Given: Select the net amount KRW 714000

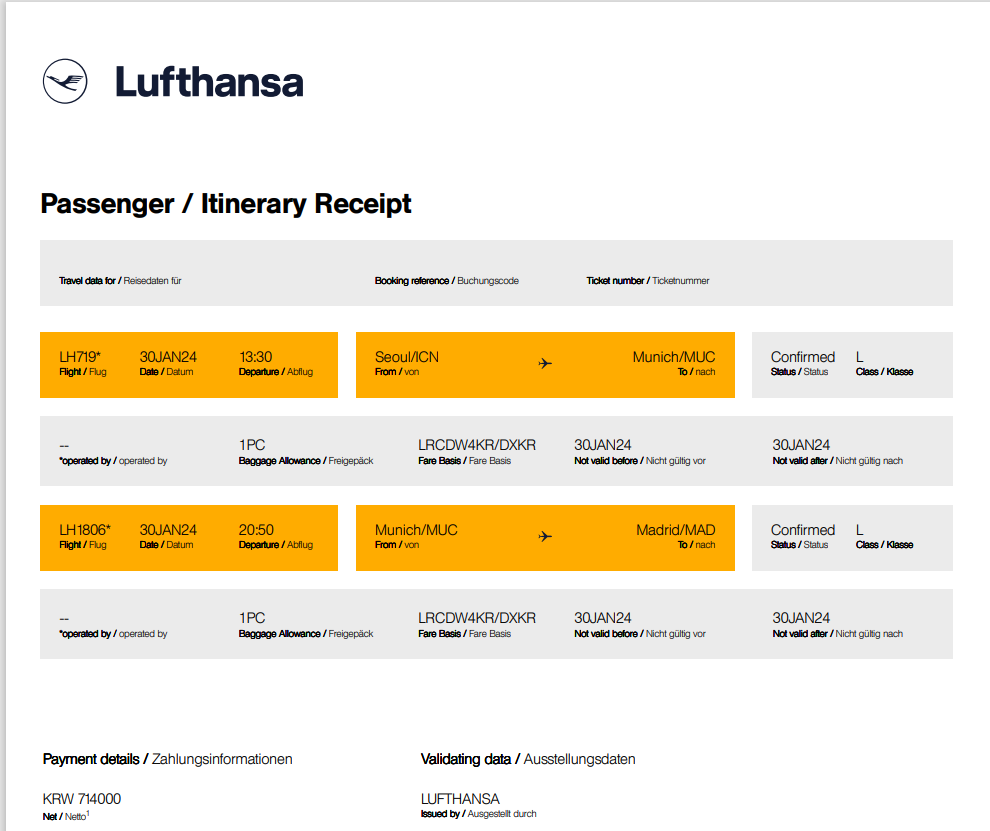Looking at the screenshot, I should click(81, 799).
